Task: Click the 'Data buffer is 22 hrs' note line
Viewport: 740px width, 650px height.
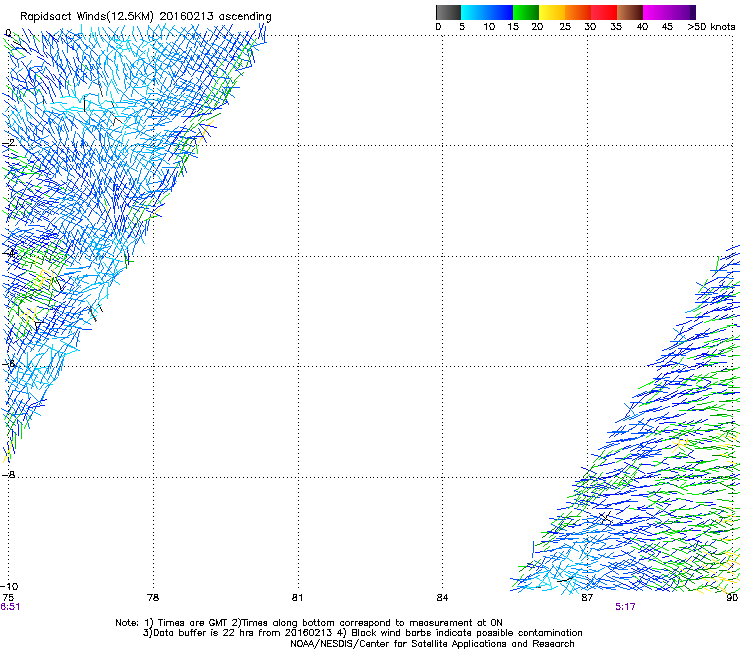Action: (x=362, y=633)
